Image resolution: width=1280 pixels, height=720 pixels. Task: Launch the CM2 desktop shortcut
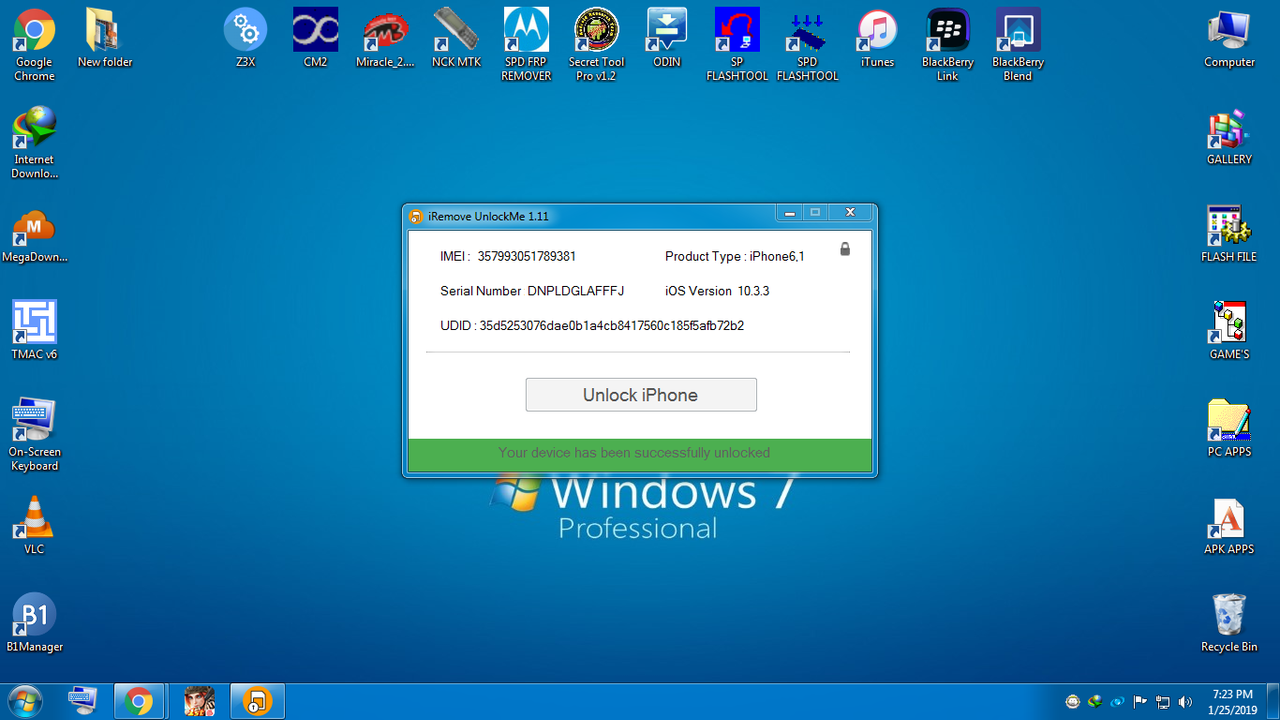pos(315,38)
